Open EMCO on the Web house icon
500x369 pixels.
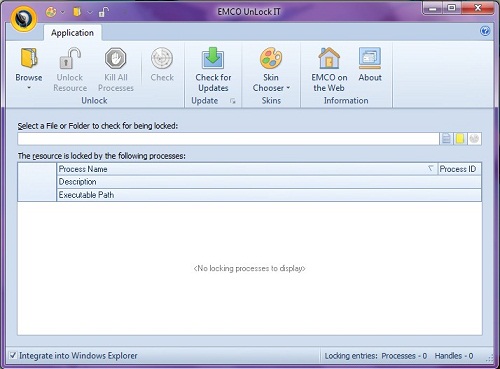(x=329, y=58)
